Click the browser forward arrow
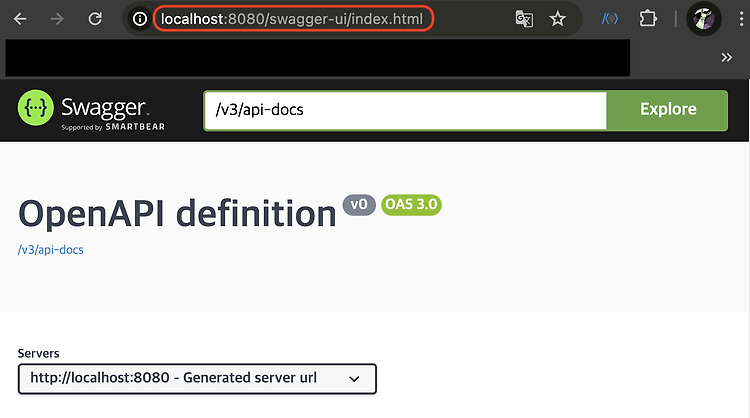Screen dimensions: 750x418 click(x=57, y=19)
